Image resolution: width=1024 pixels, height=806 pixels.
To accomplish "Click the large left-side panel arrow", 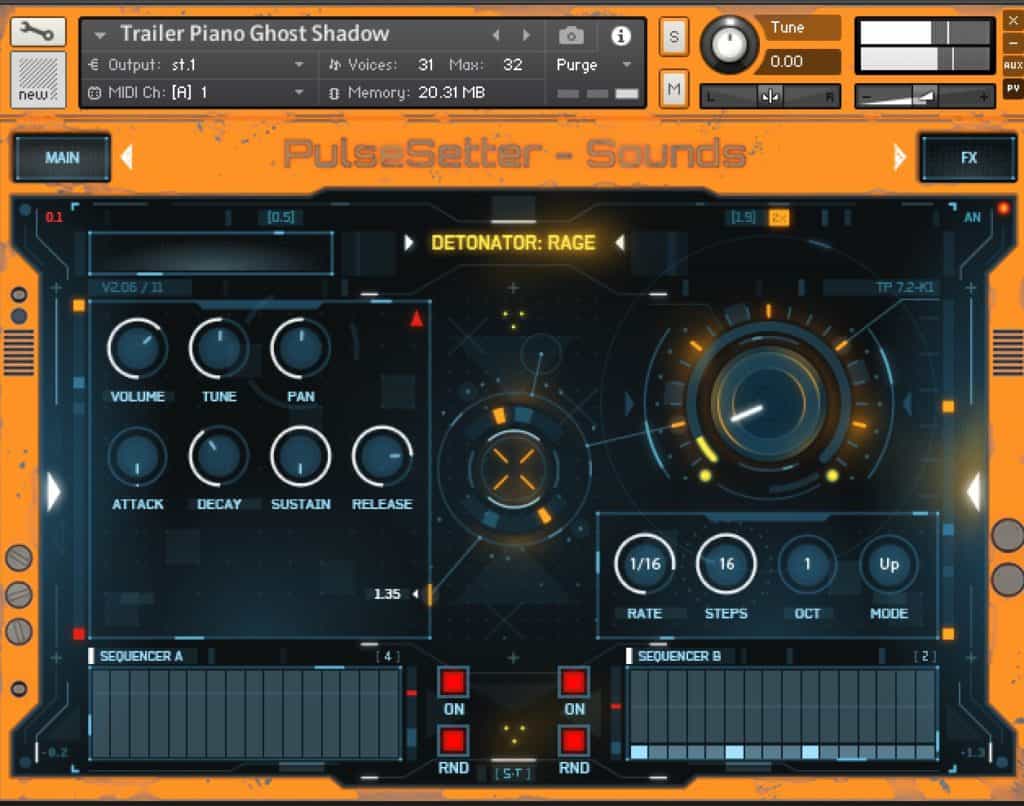I will (x=54, y=491).
